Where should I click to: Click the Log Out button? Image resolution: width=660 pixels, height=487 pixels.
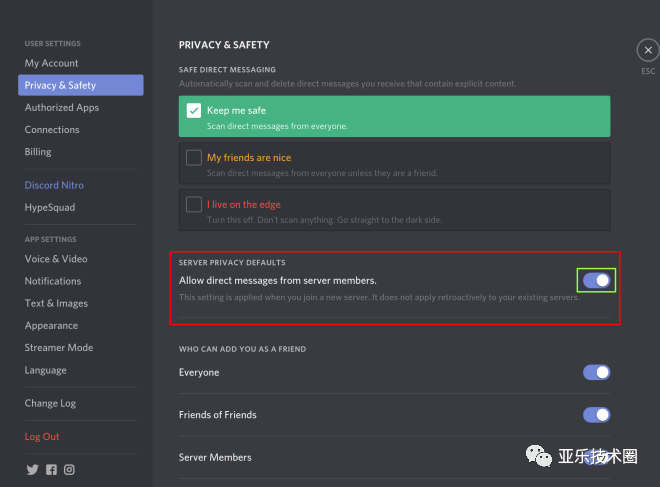[x=42, y=437]
